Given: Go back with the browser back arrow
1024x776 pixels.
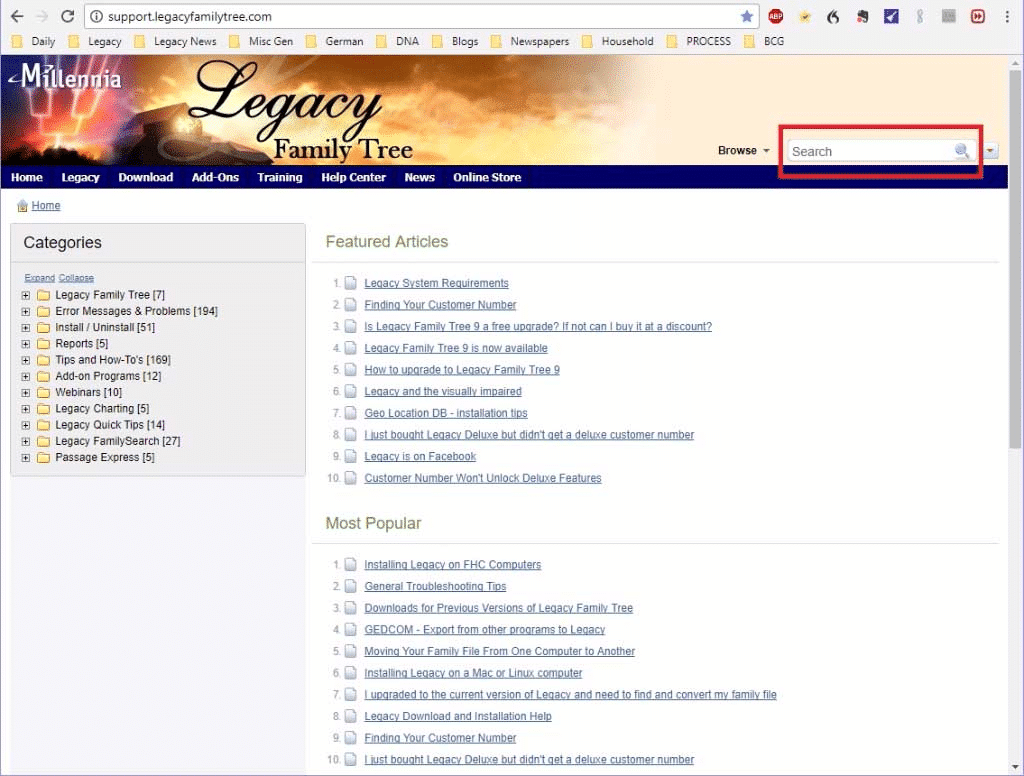Looking at the screenshot, I should [x=17, y=16].
